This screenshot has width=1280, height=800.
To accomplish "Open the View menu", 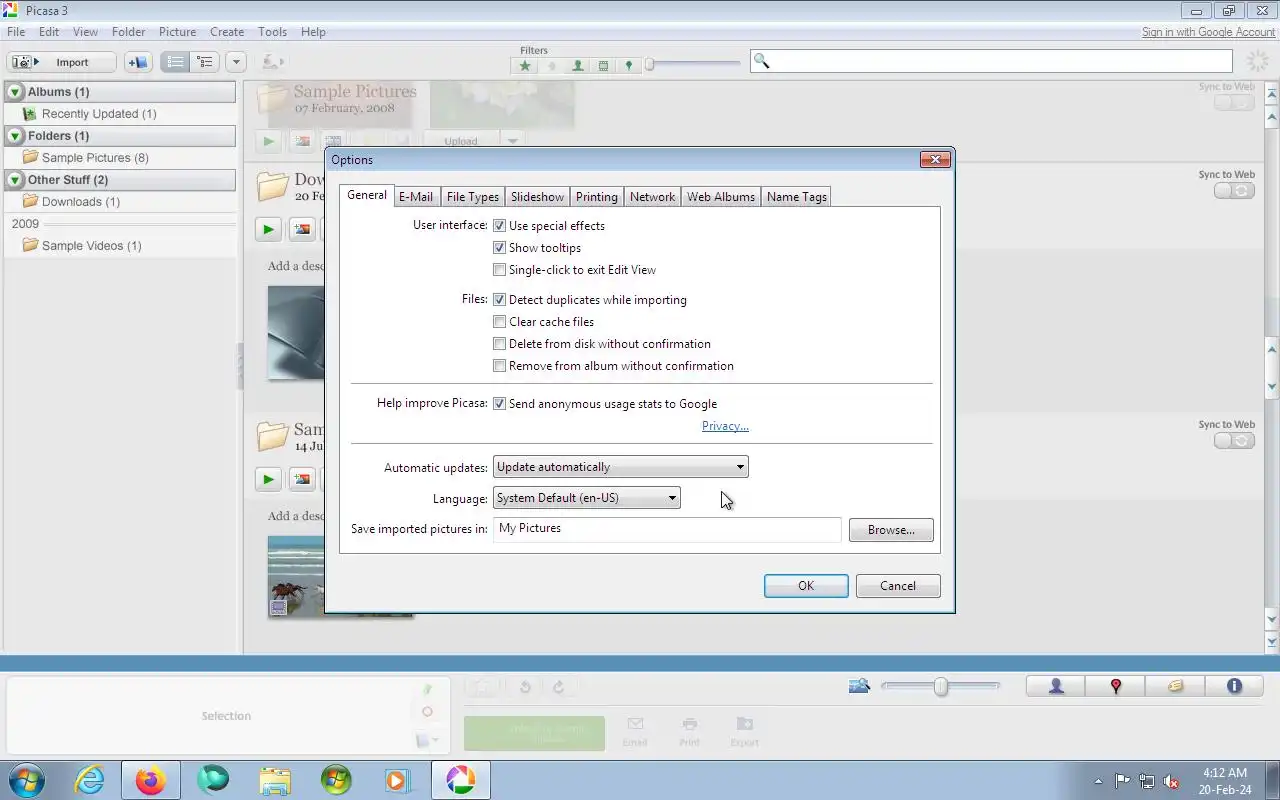I will [x=85, y=32].
